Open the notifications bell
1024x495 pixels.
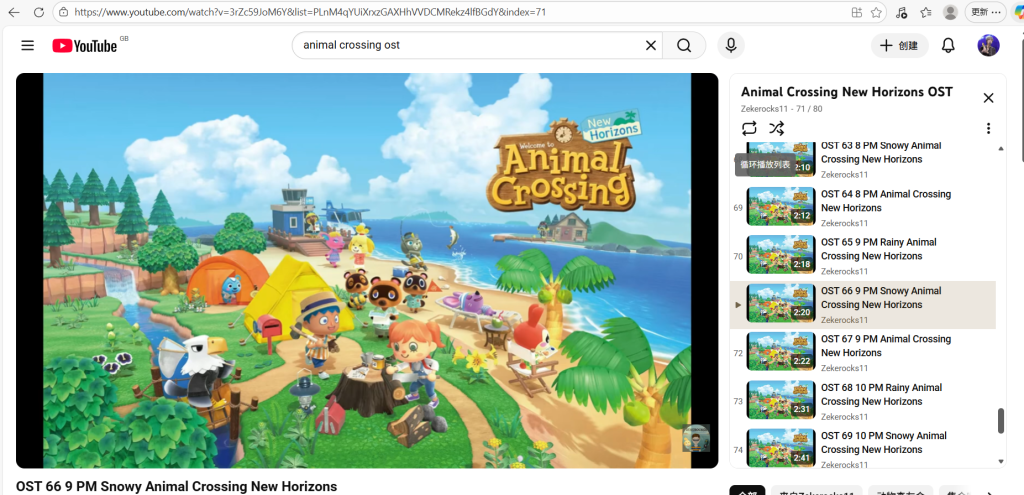(x=948, y=45)
